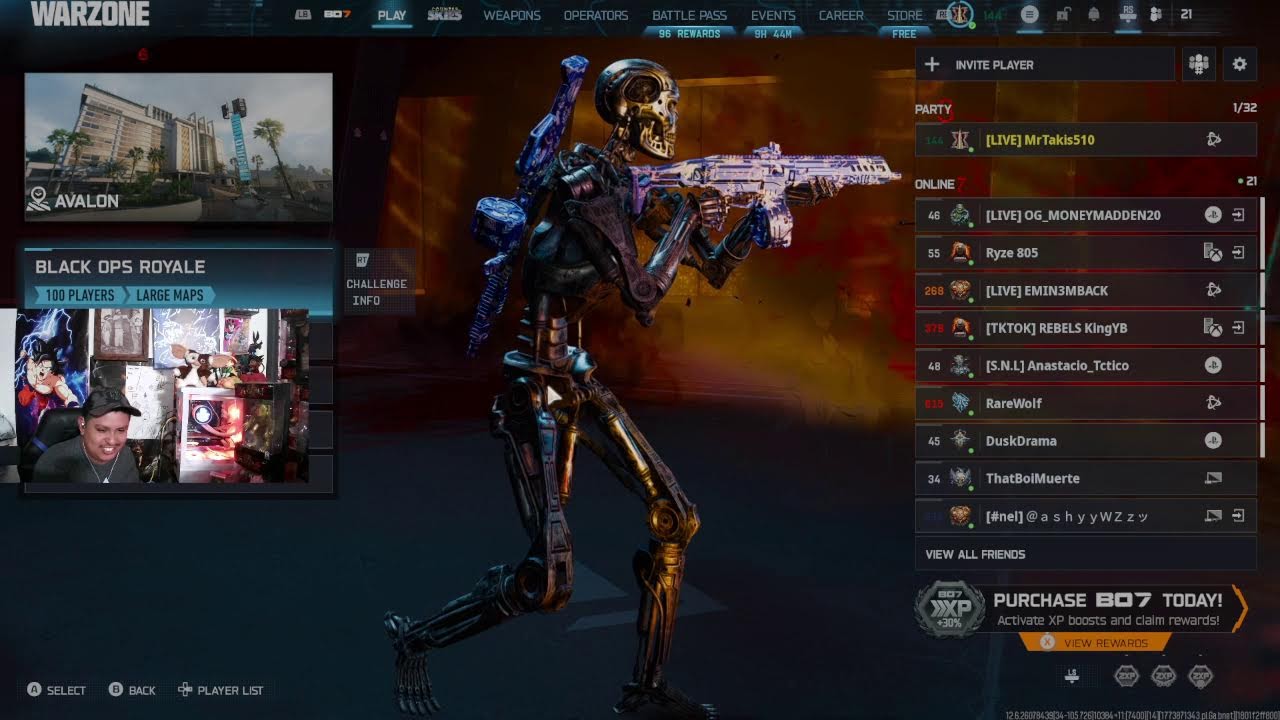Click the plus icon for Invite Player

[932, 65]
